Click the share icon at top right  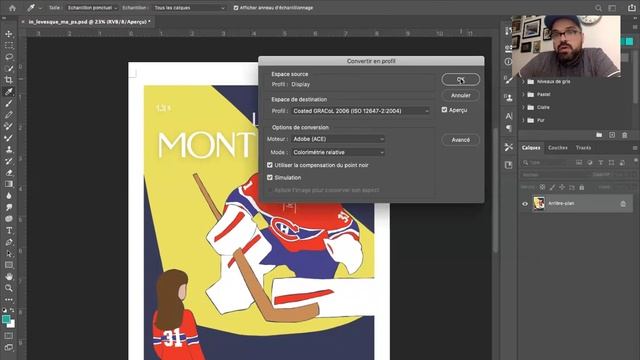(631, 8)
